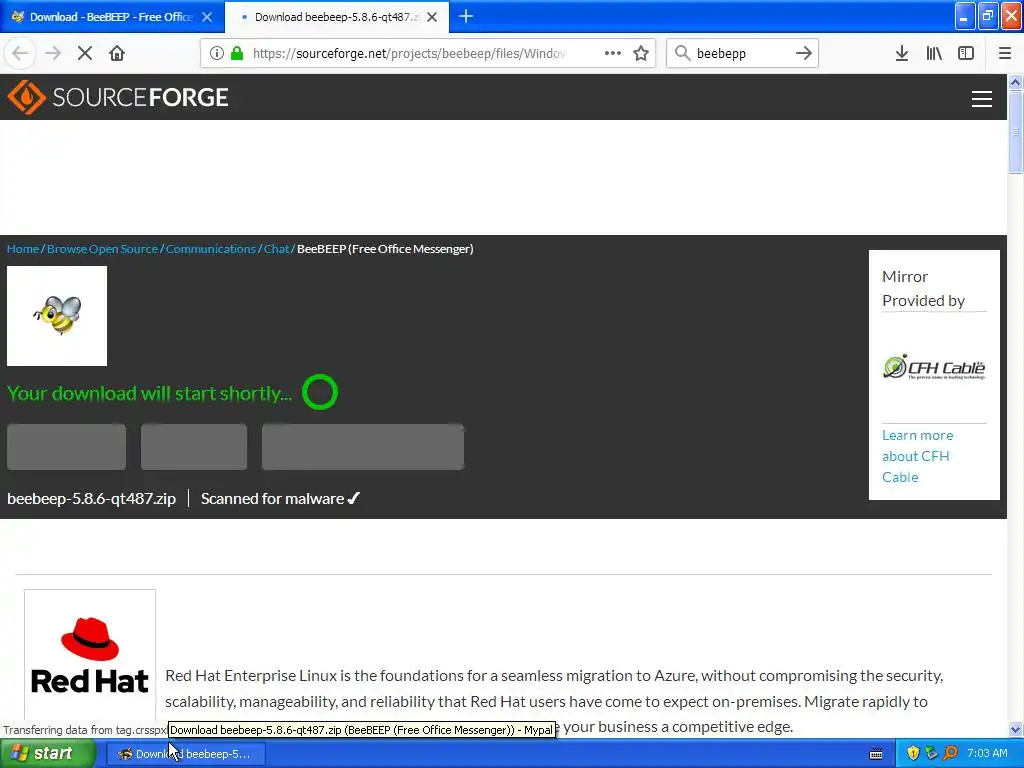Click the beebepp search box

(x=741, y=54)
